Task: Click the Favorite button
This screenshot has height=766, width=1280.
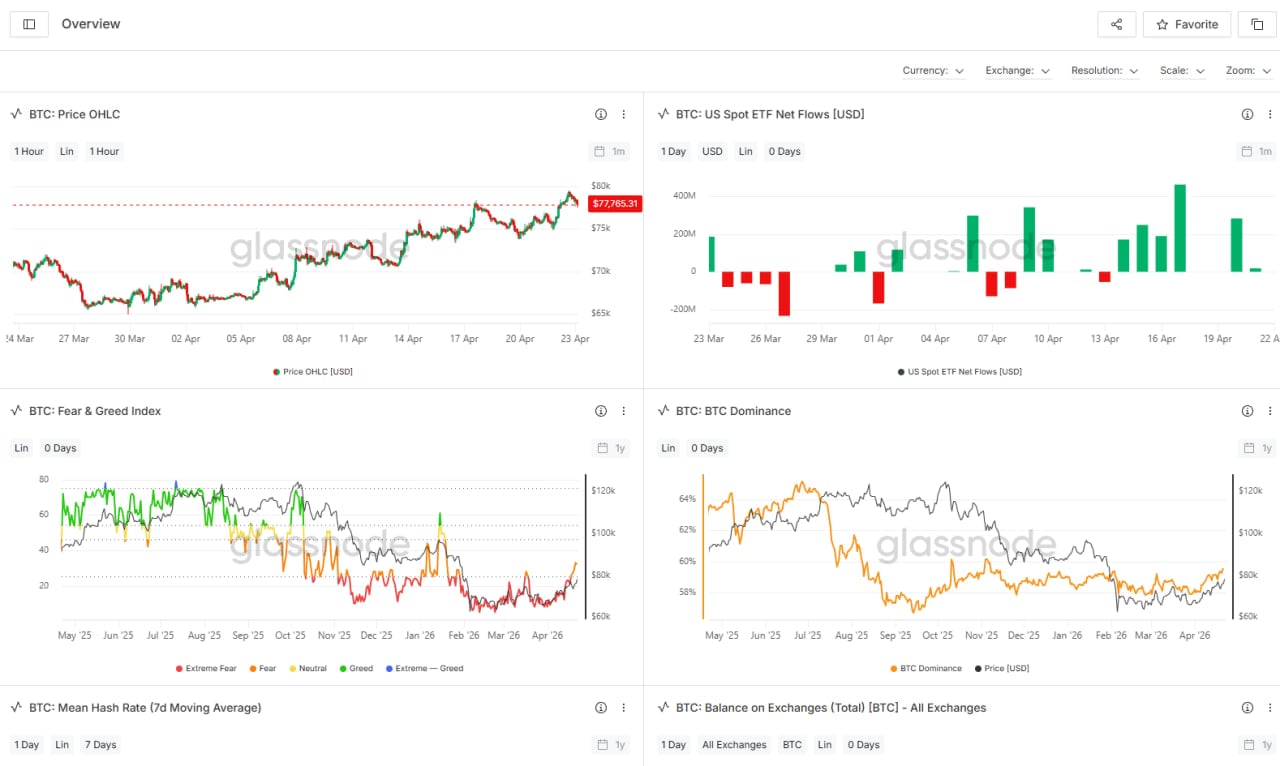Action: point(1187,24)
